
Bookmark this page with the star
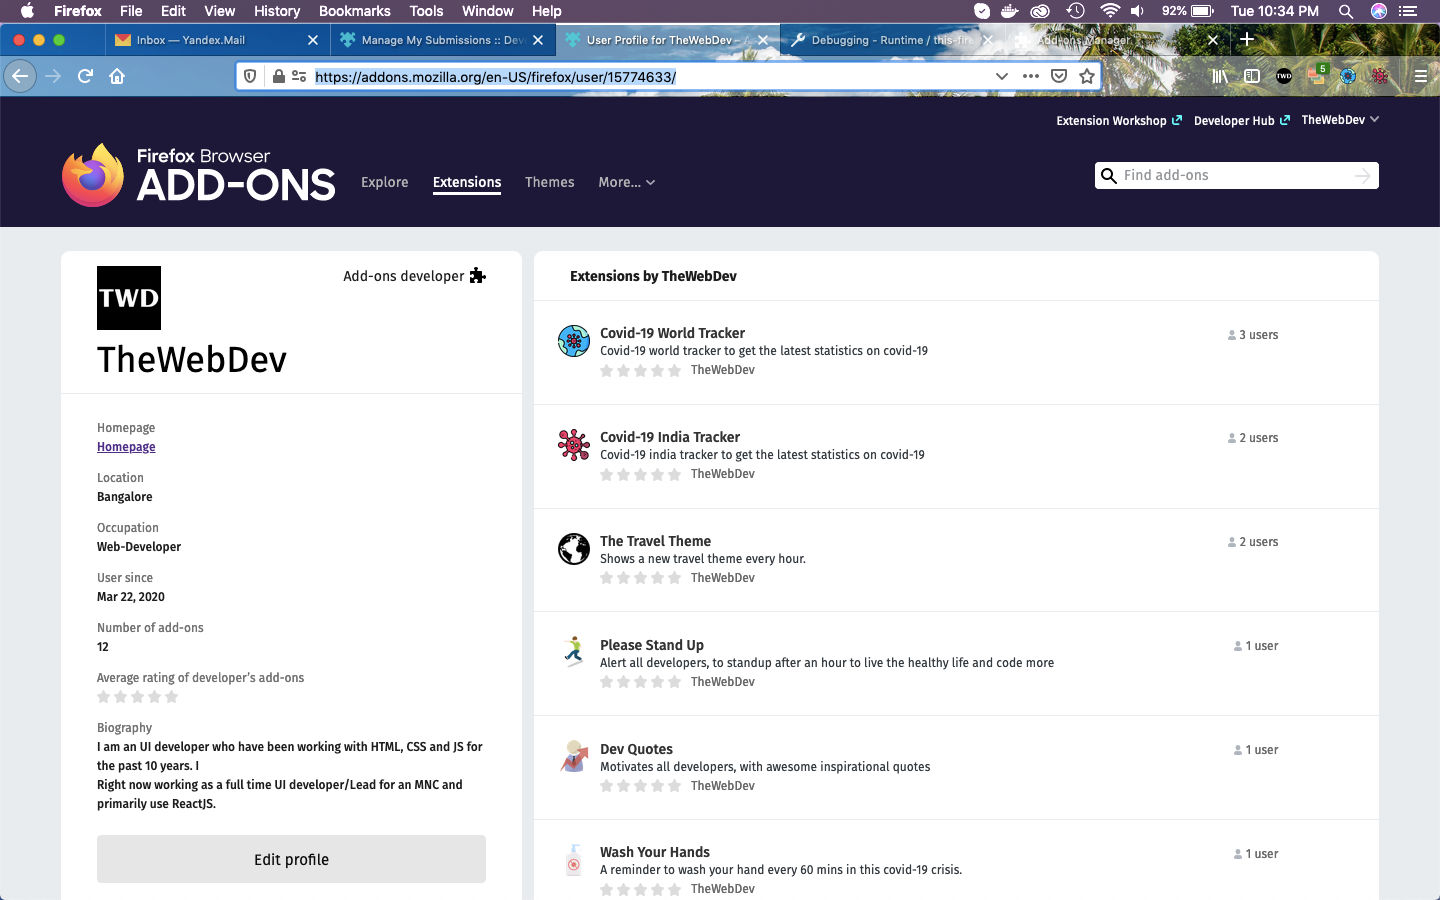[1087, 76]
